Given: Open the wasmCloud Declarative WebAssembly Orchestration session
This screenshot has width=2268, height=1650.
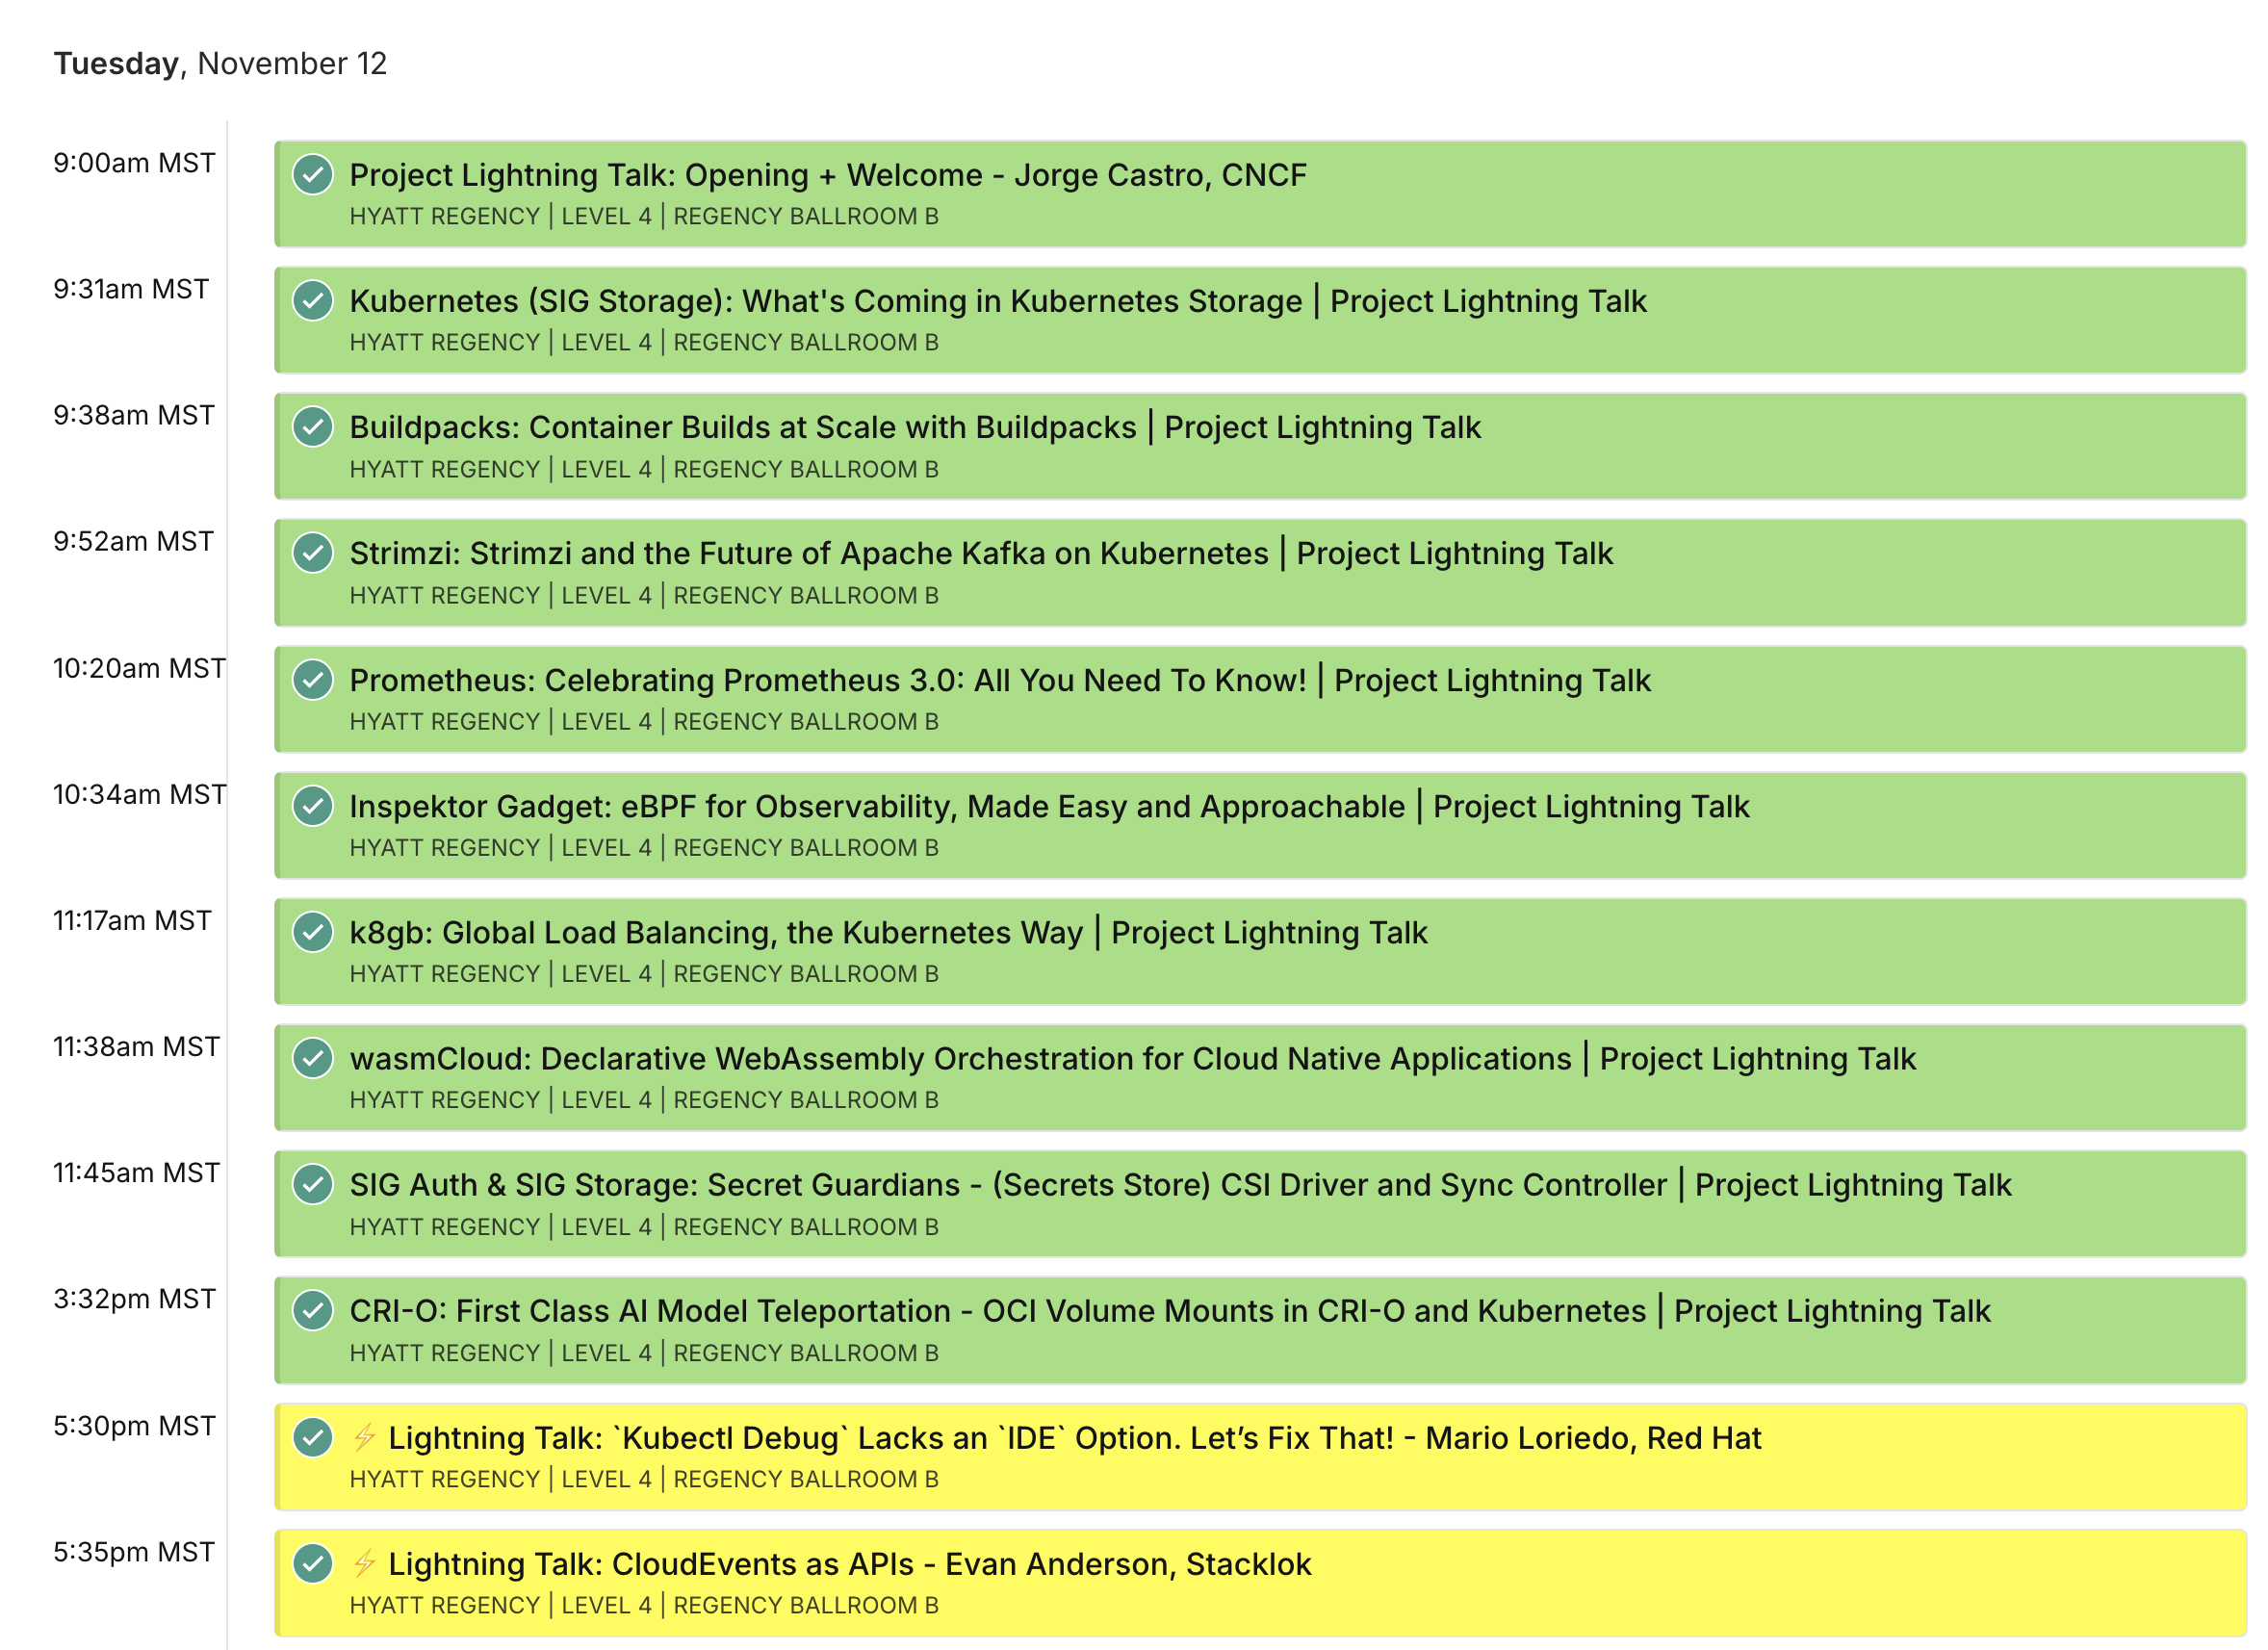Looking at the screenshot, I should [1132, 1058].
